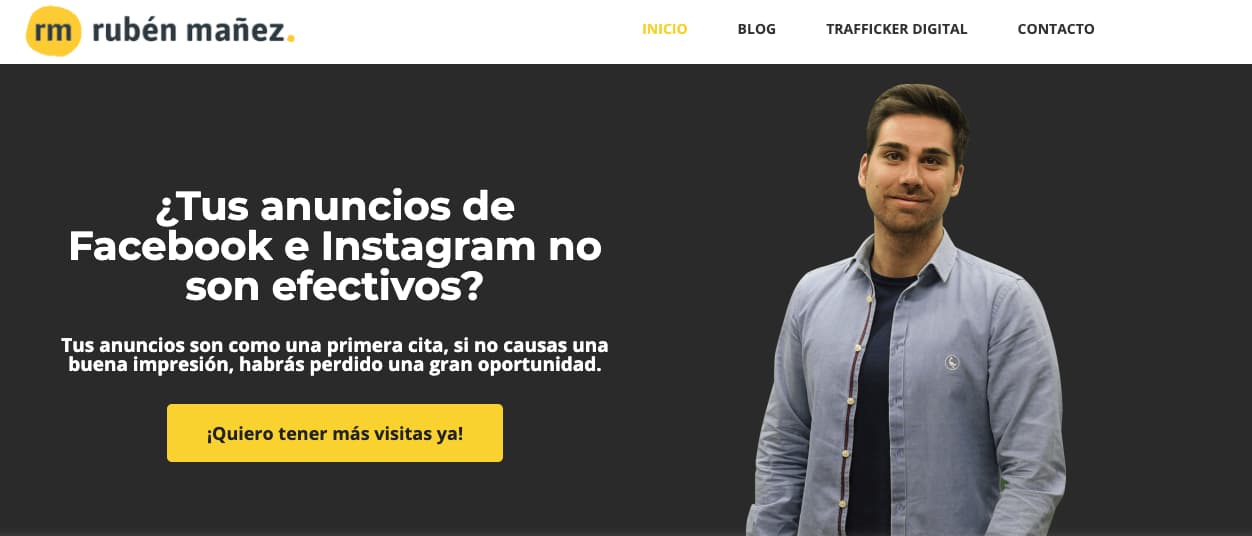
Task: Select CONTACTO in the navigation bar
Action: pos(1056,29)
